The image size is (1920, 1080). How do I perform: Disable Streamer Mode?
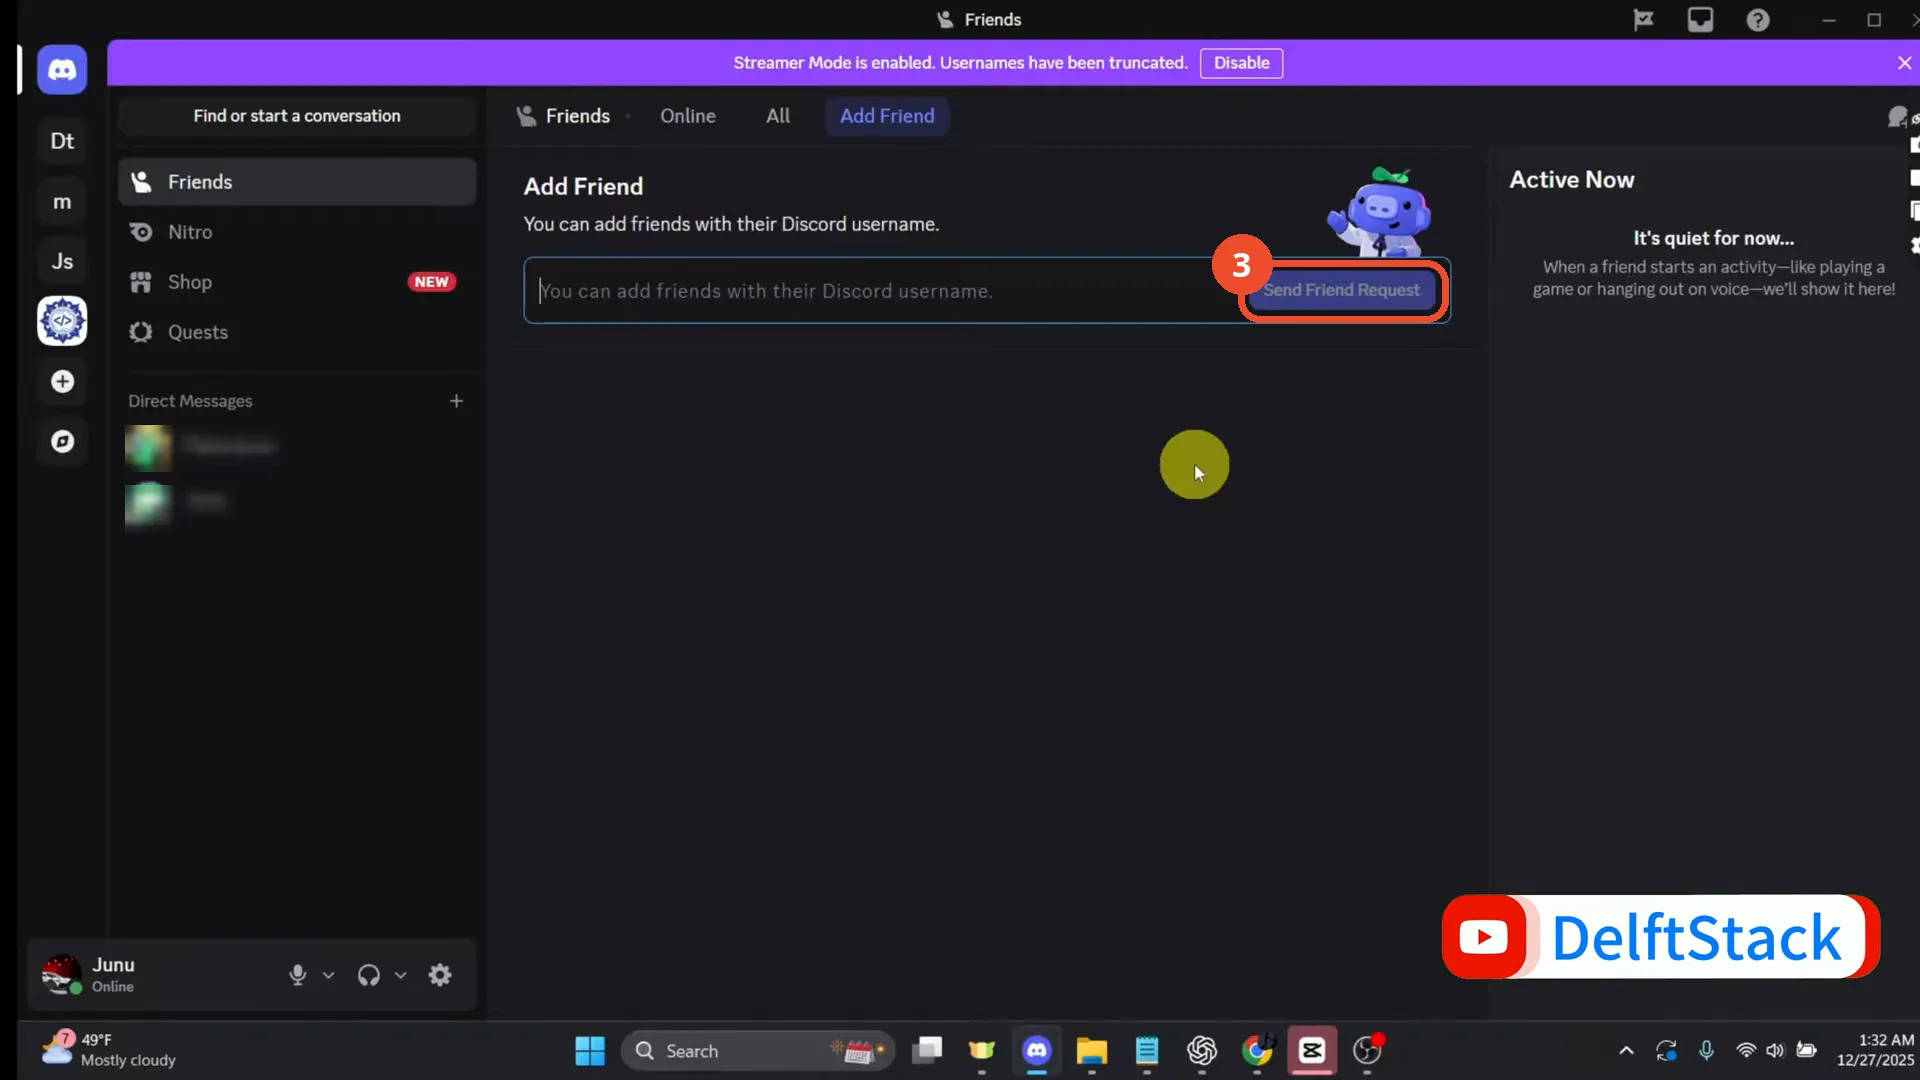[x=1241, y=63]
